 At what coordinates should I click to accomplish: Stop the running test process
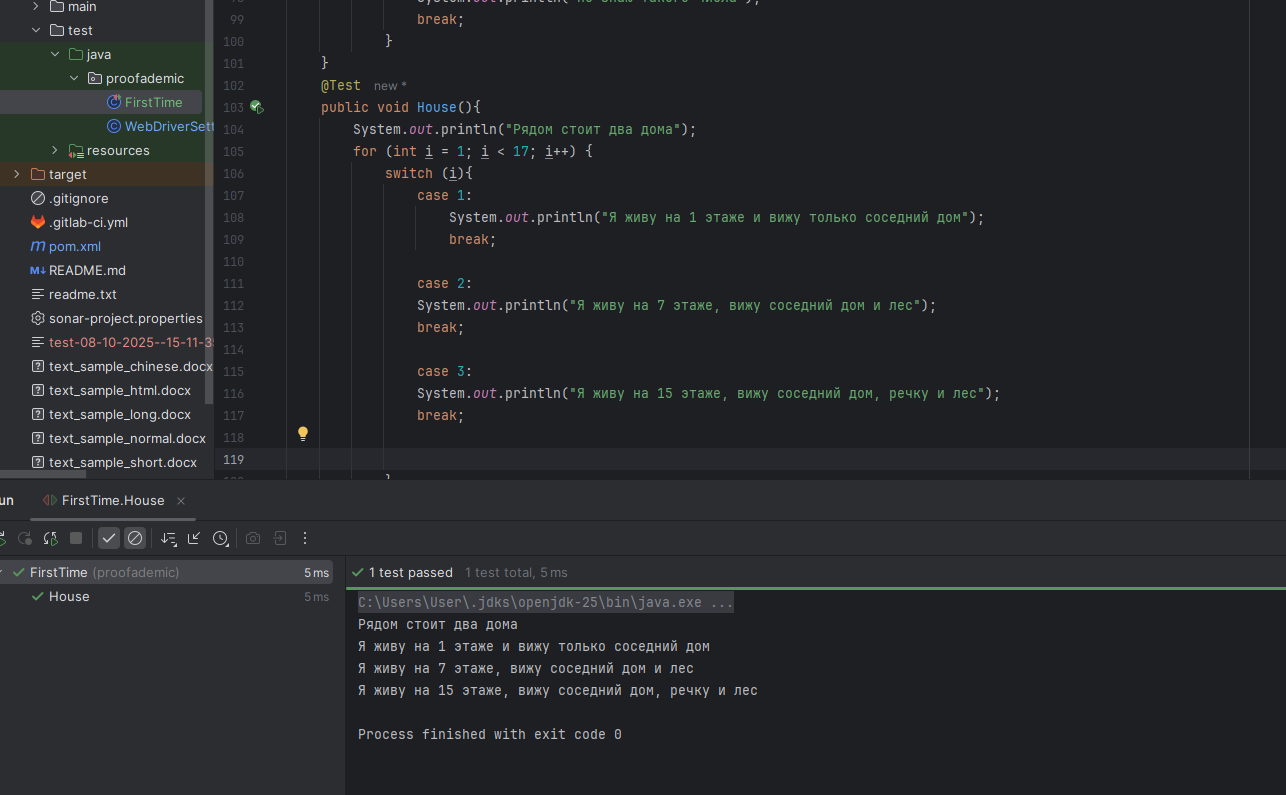tap(76, 538)
